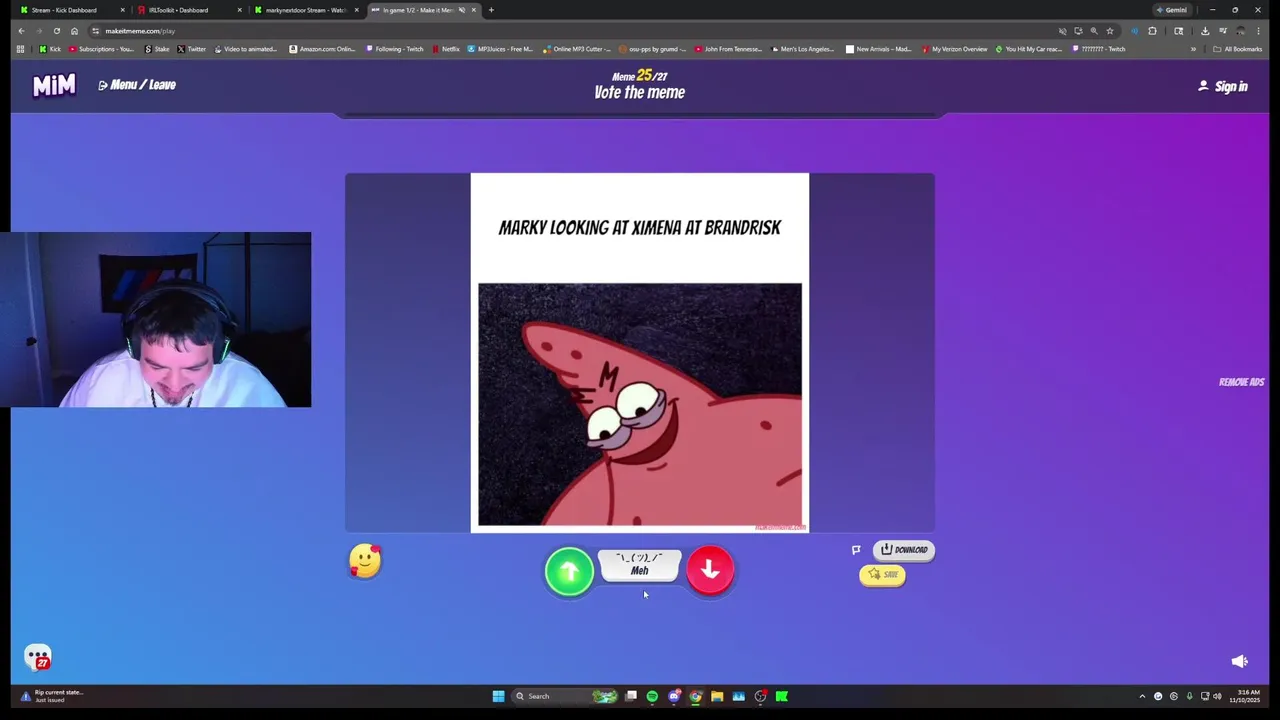1280x720 pixels.
Task: Open the volume control in system tray
Action: (1217, 696)
